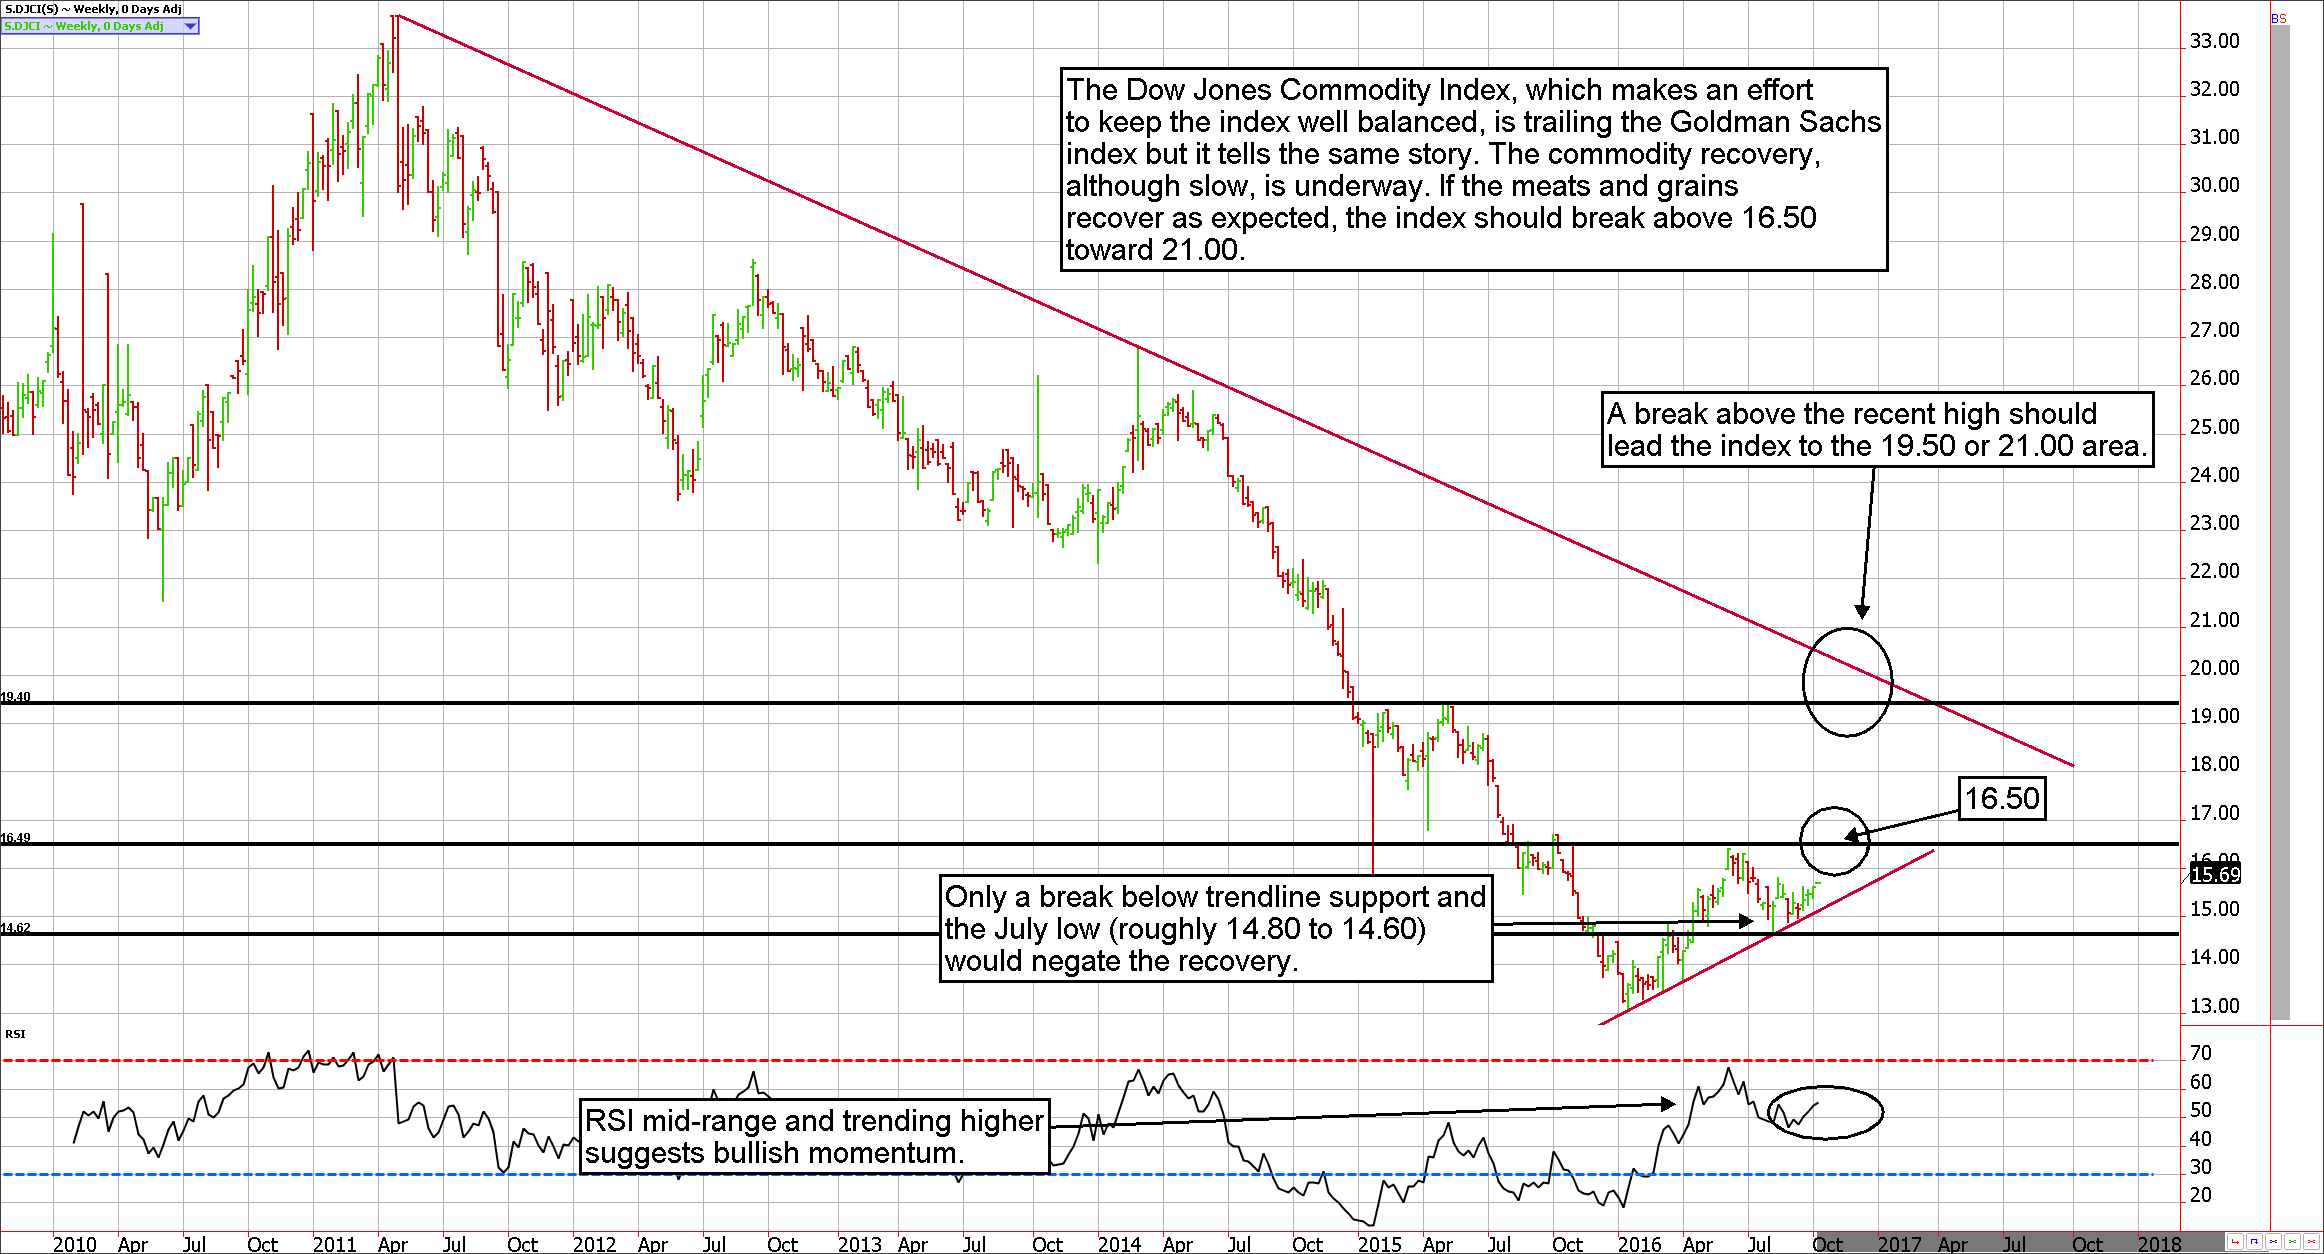Select the break above recent high annotation

point(1877,430)
